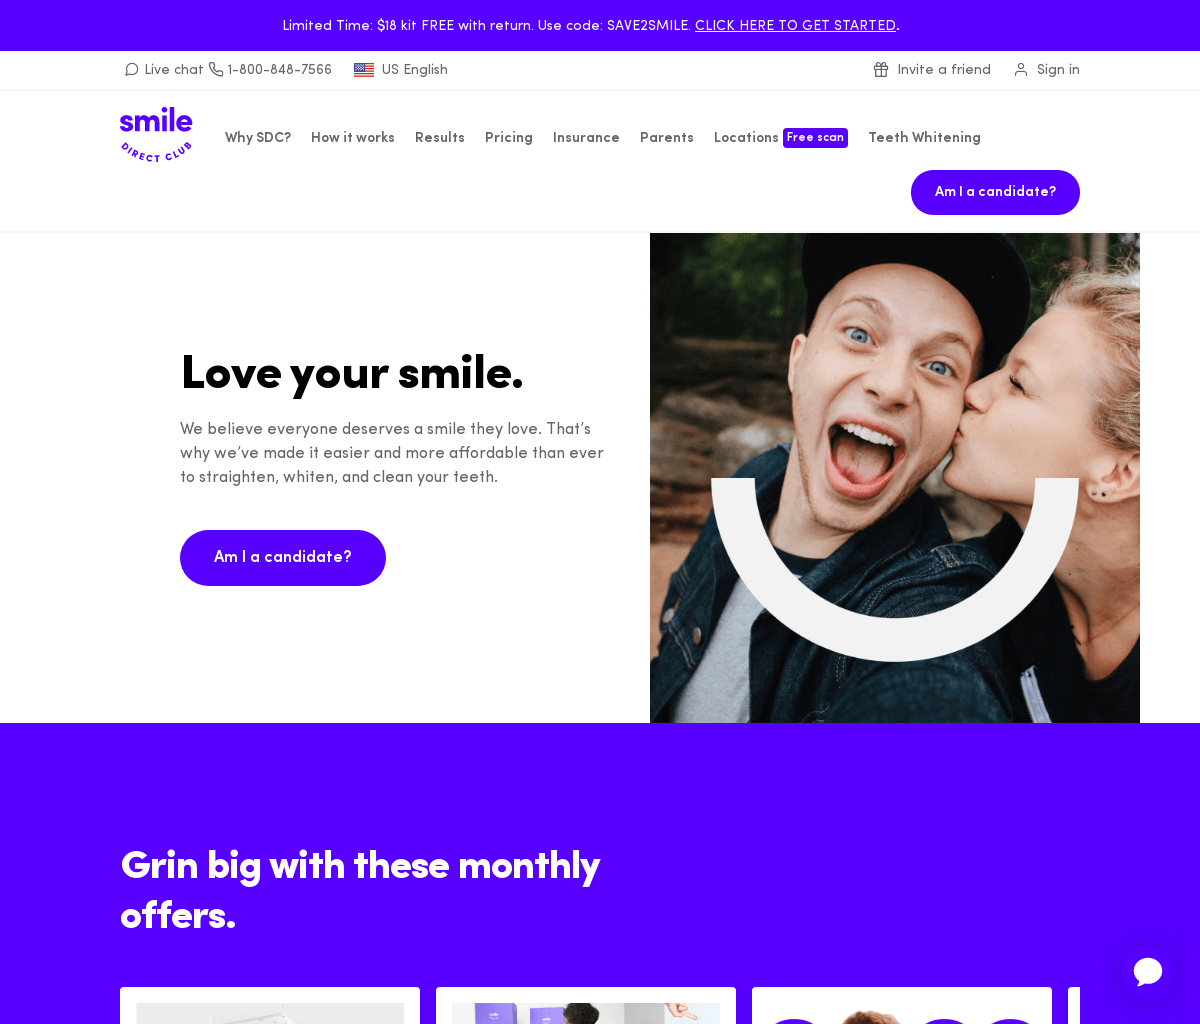
Task: Click the Free scan badge
Action: 815,138
